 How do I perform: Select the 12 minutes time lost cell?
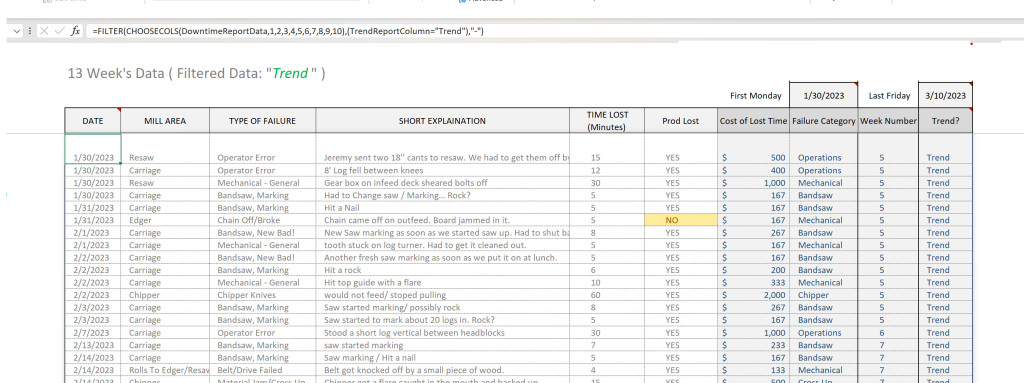607,171
